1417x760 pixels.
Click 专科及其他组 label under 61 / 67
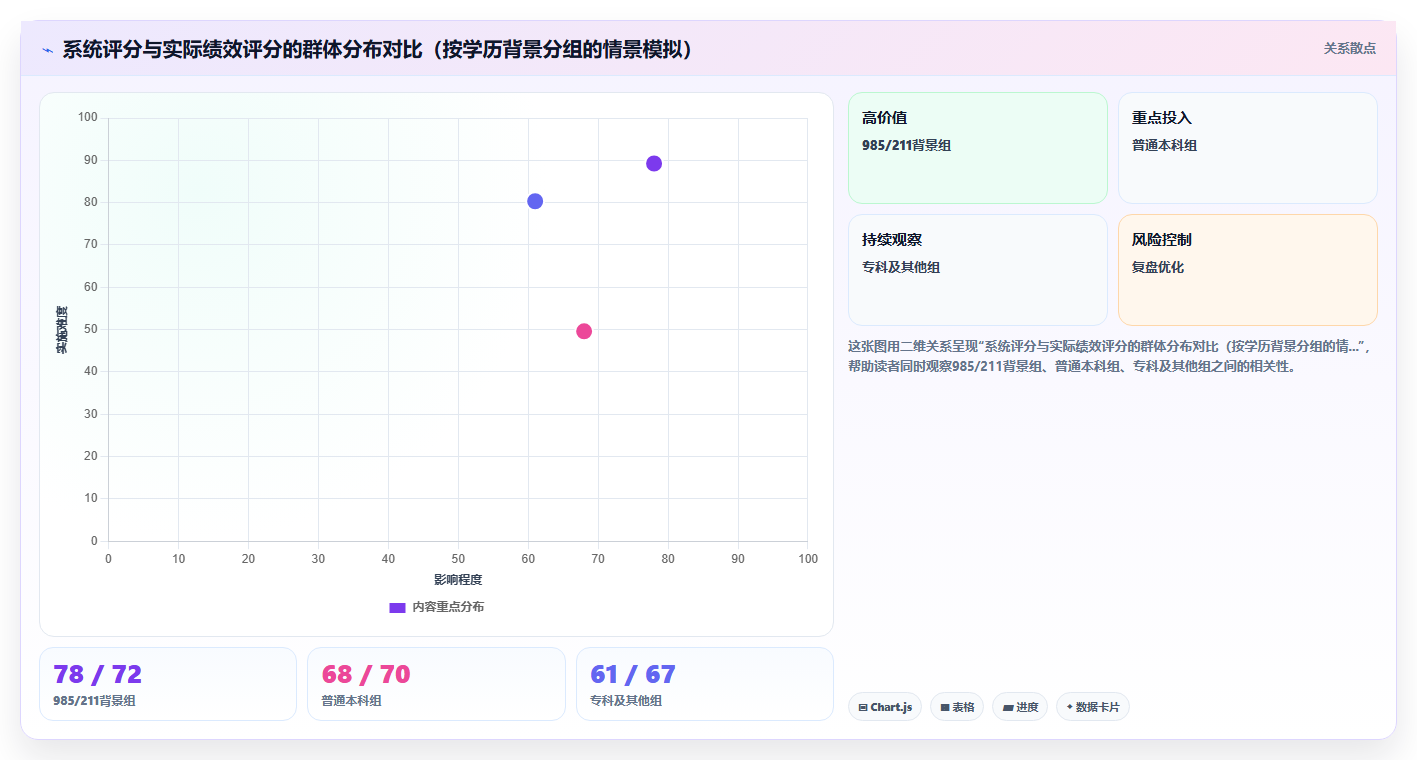tap(626, 701)
